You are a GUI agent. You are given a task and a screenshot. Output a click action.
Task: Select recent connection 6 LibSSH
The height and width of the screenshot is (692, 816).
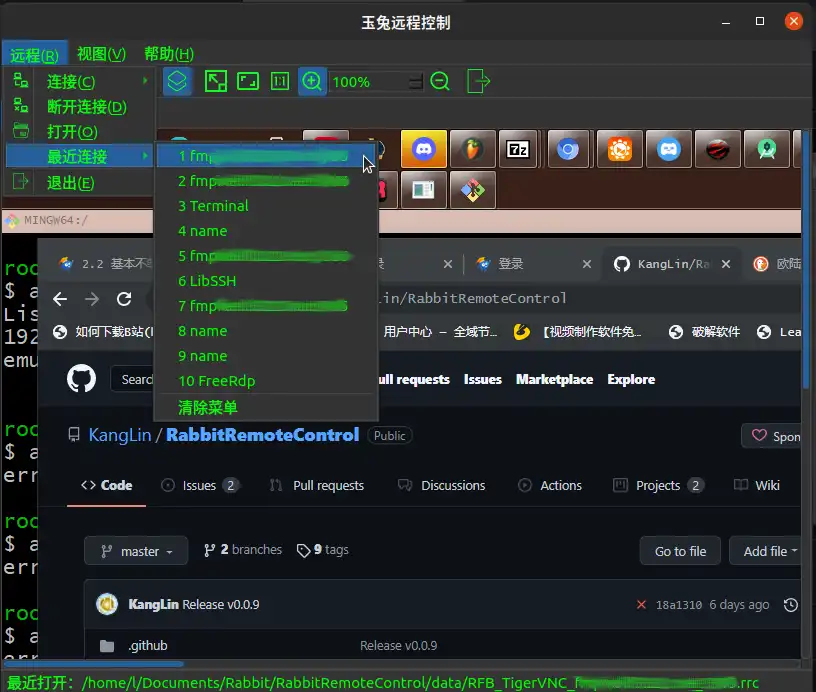point(265,281)
